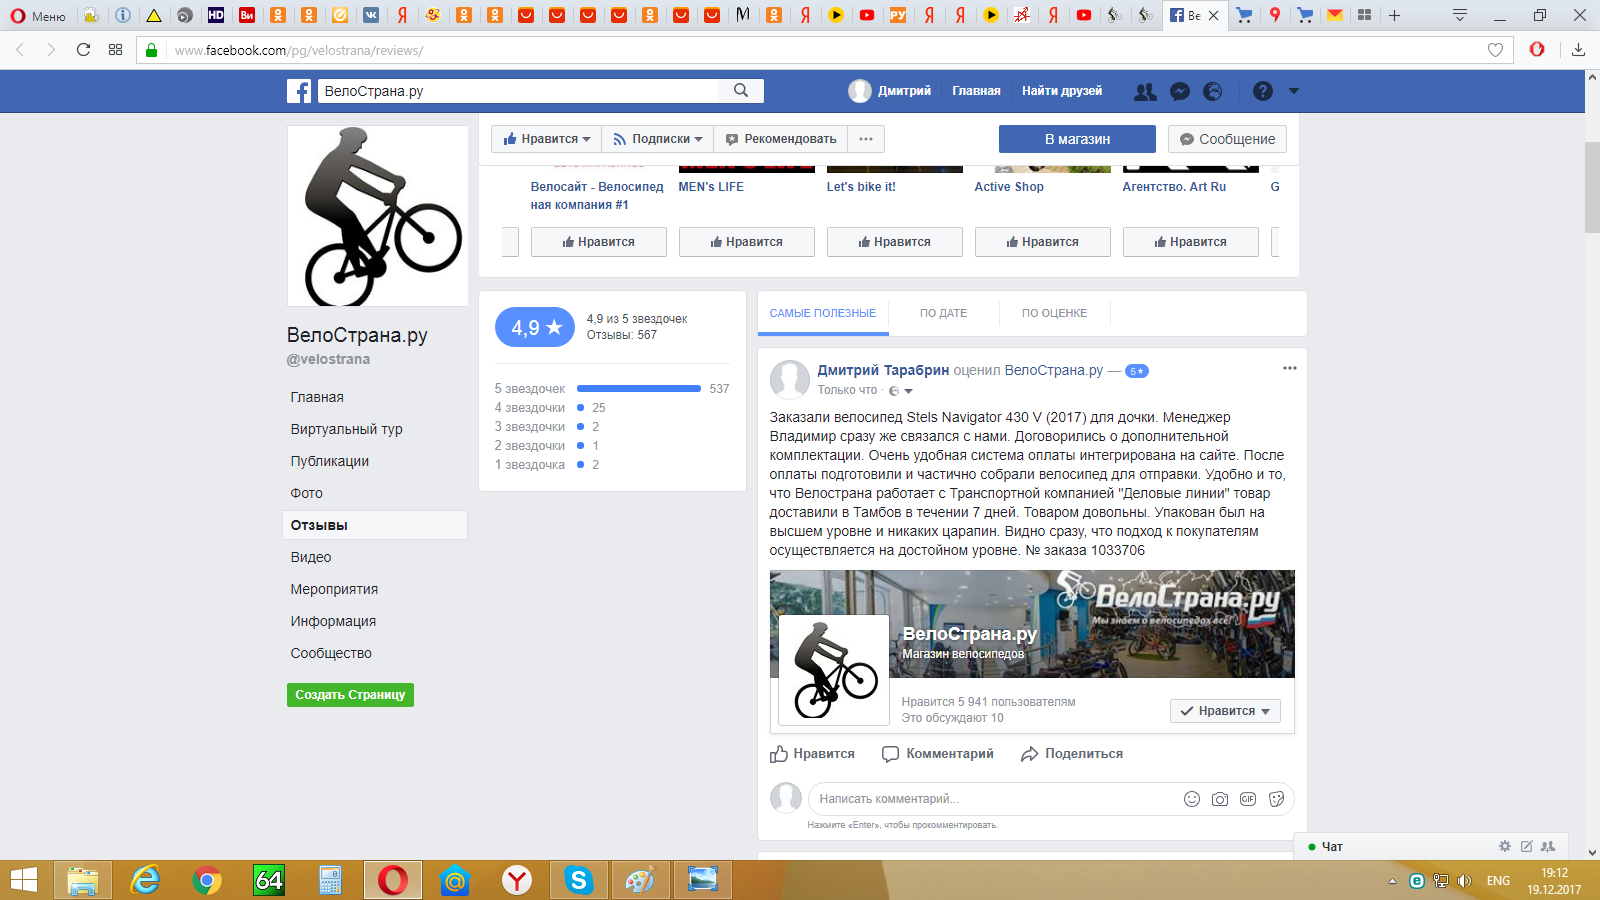The width and height of the screenshot is (1600, 900).
Task: Attach photo with camera icon in comment
Action: click(1220, 799)
